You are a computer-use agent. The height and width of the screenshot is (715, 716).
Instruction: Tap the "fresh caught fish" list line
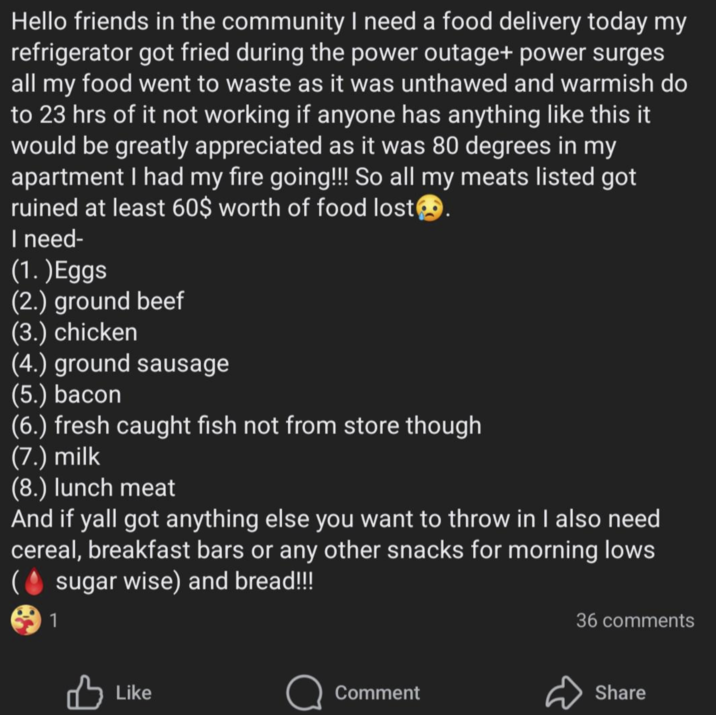point(245,426)
